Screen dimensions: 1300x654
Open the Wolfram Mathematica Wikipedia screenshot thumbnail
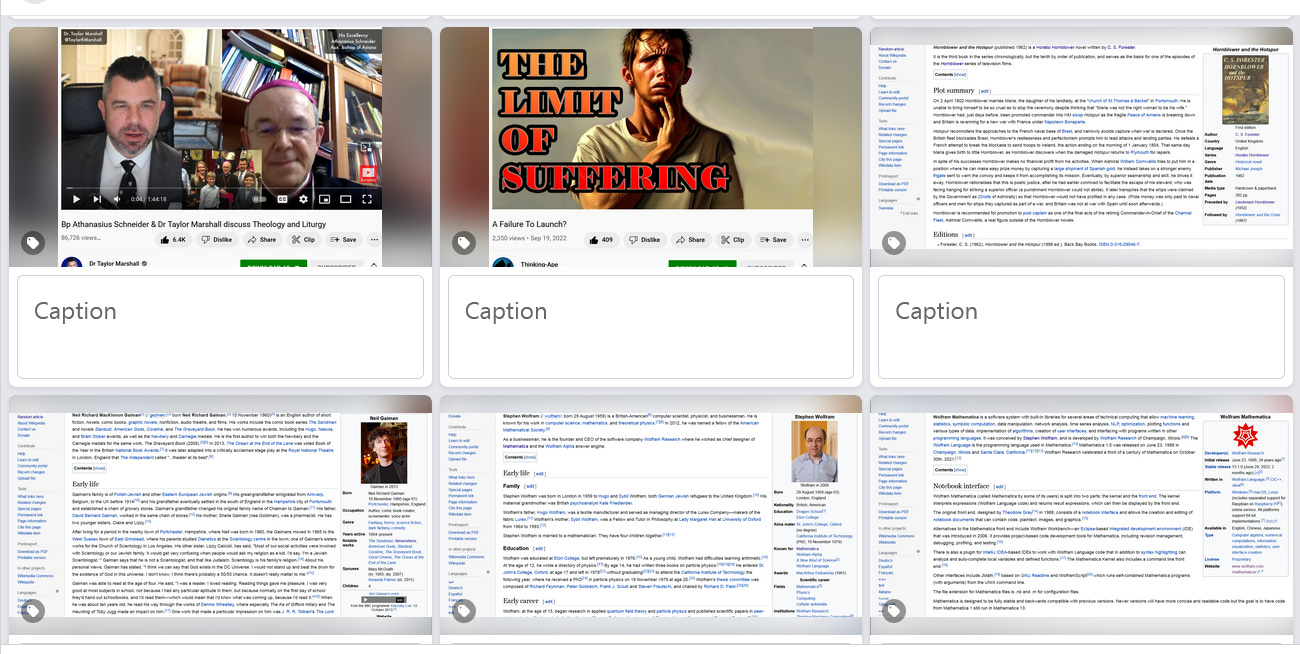pyautogui.click(x=1081, y=515)
